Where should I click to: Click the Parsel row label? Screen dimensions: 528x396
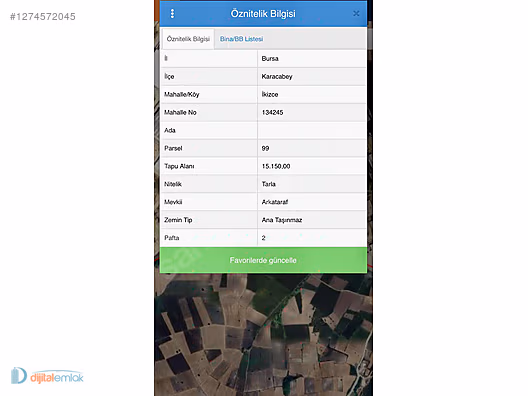coord(173,148)
